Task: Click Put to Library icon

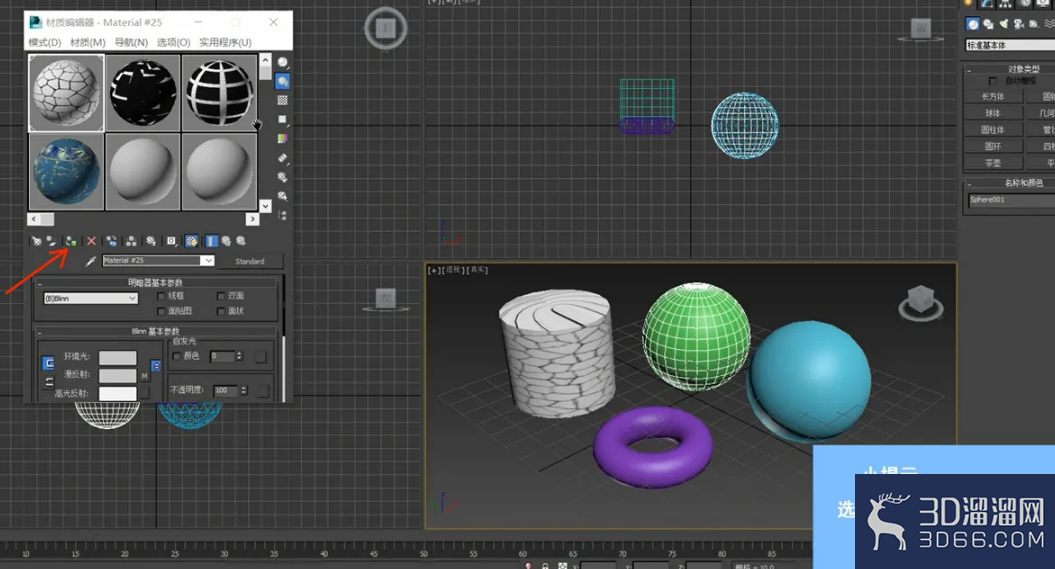Action: tap(151, 241)
